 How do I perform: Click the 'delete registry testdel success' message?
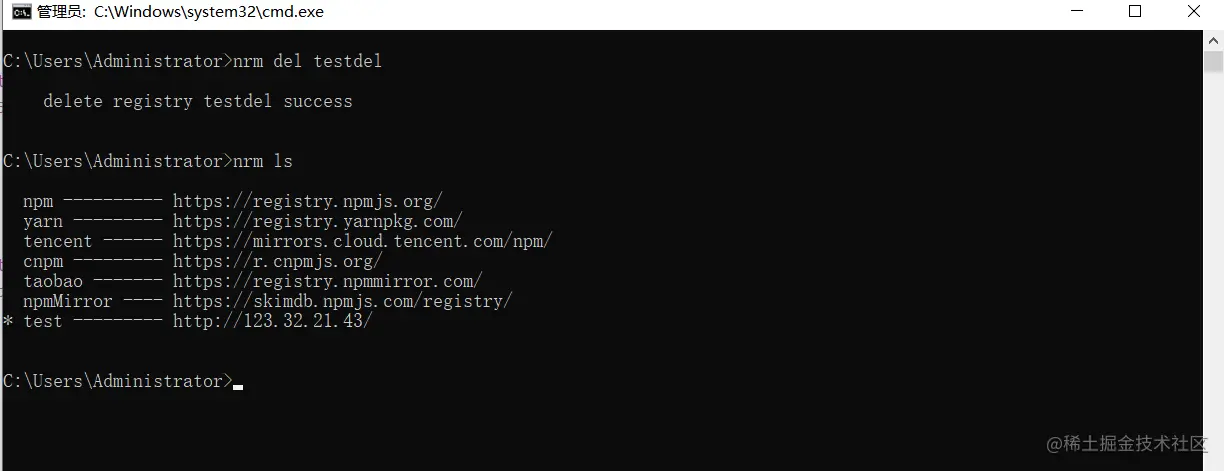(x=197, y=101)
